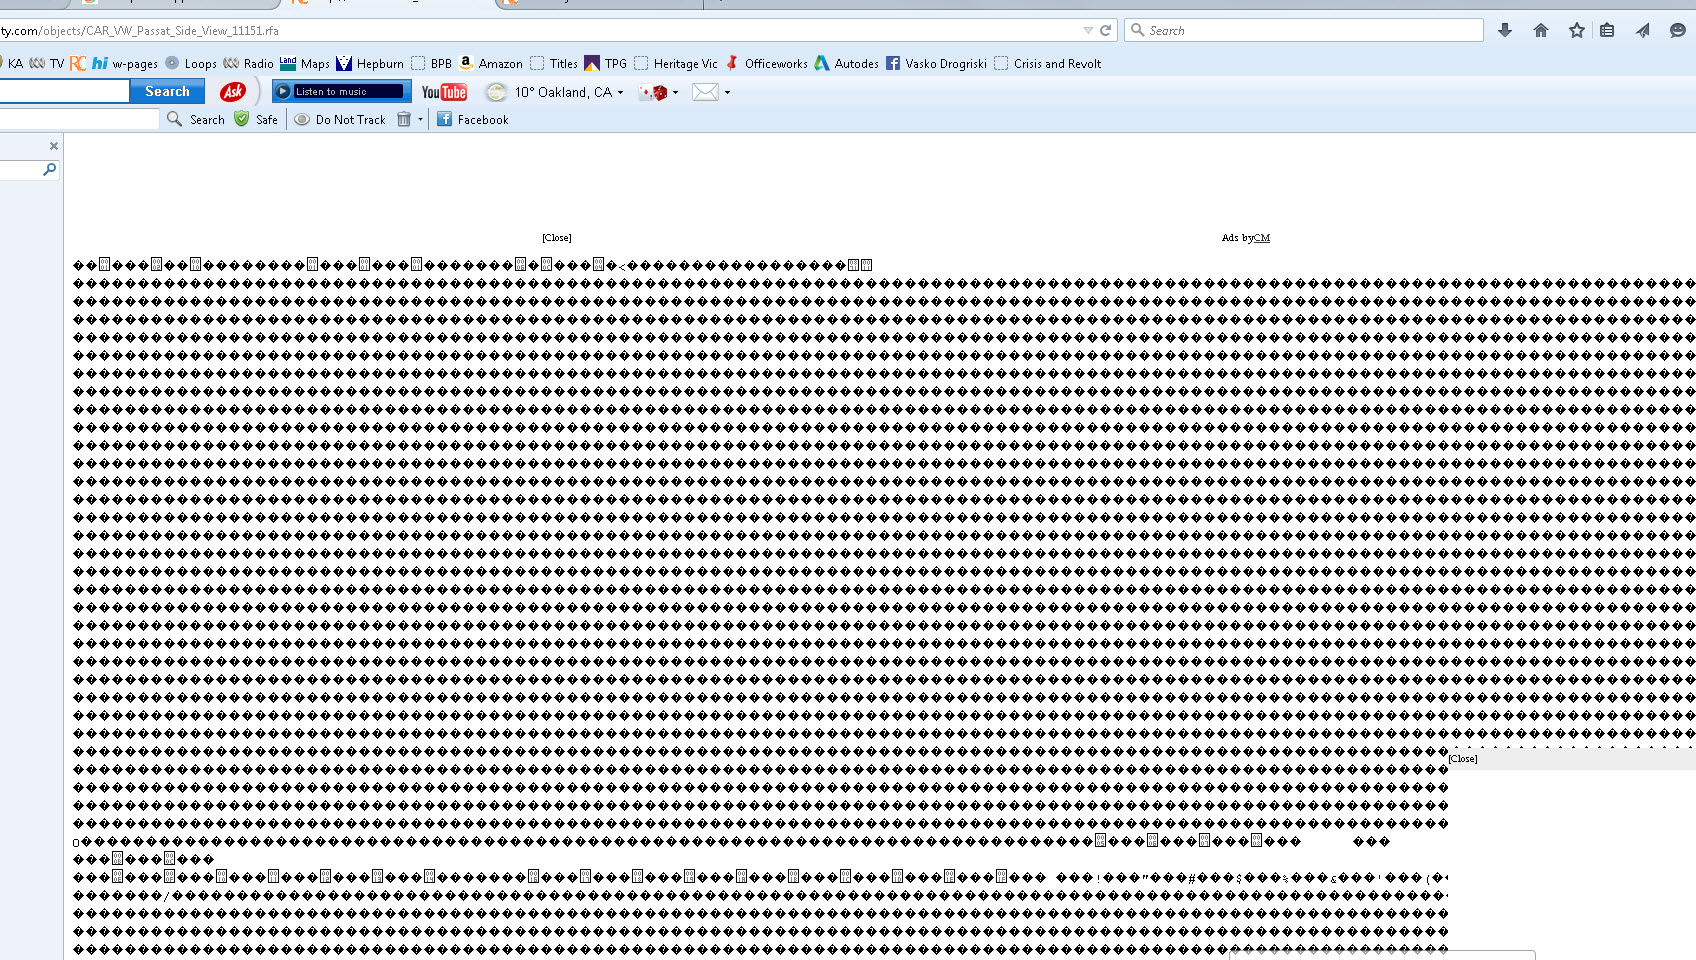This screenshot has width=1696, height=960.
Task: Open the Maps bookmark
Action: (x=305, y=63)
